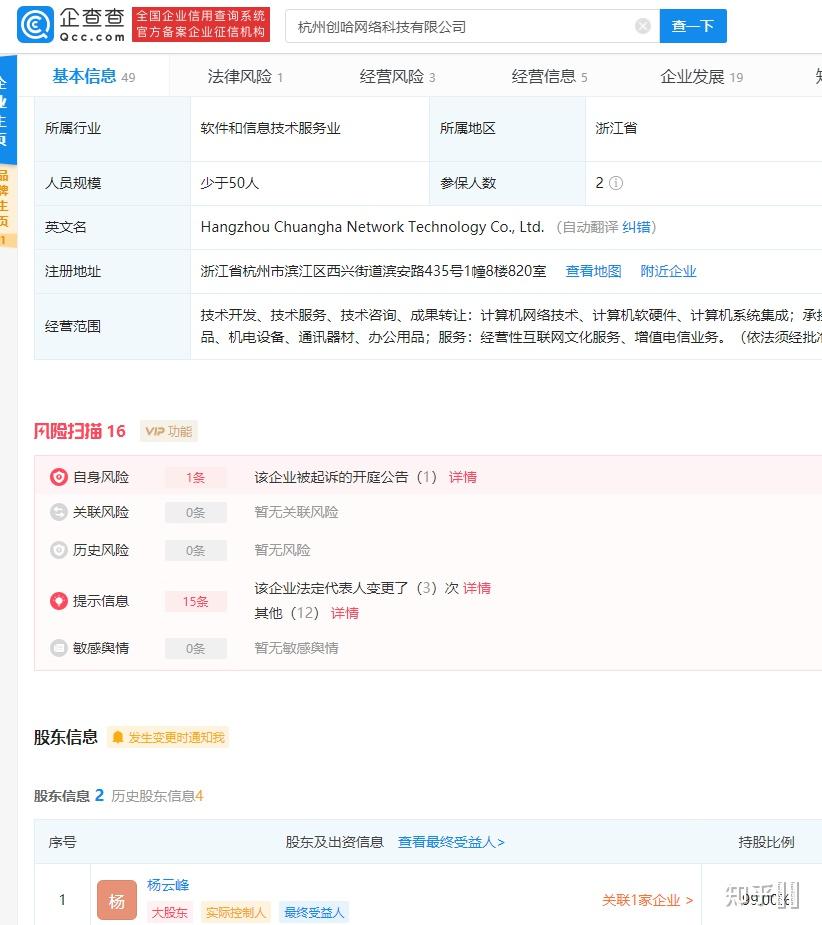This screenshot has width=822, height=925.
Task: Click the 15条 count for 提示信息
Action: 195,601
